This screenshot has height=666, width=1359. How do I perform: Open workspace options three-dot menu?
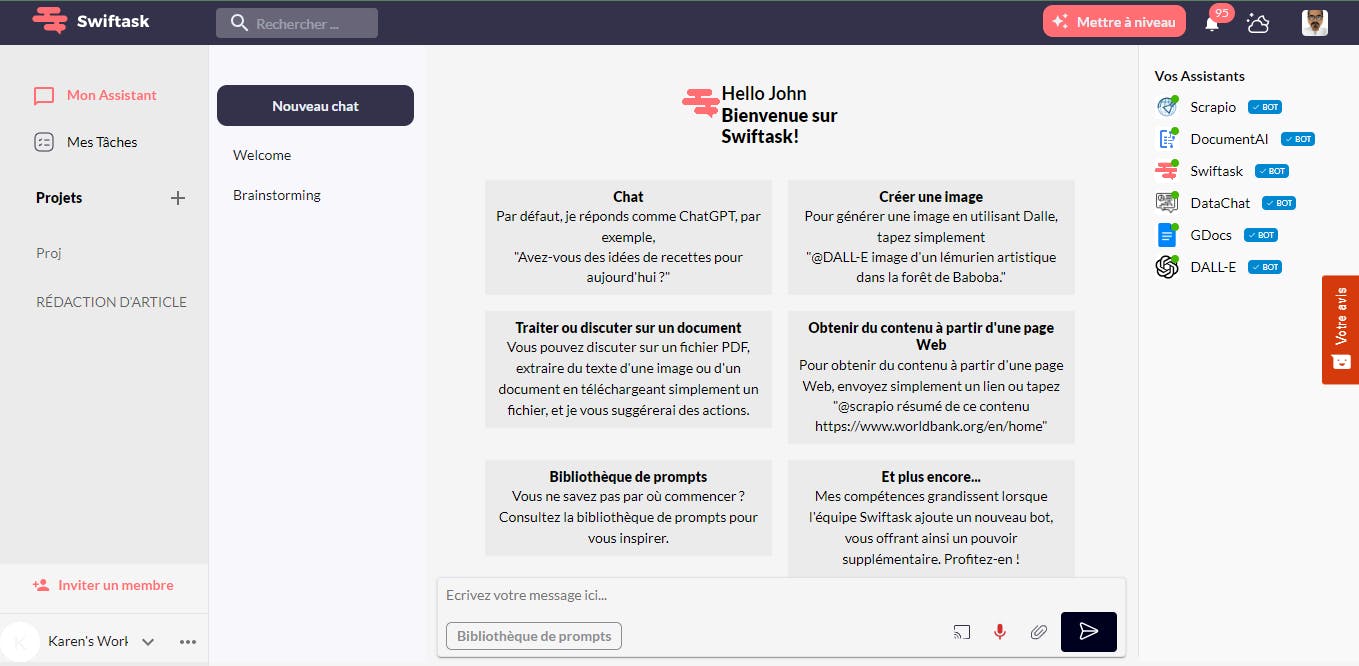click(x=188, y=642)
